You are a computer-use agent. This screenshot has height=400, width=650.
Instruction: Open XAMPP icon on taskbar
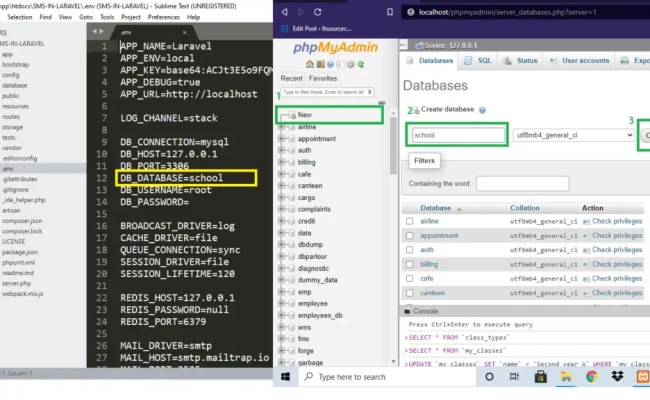(x=643, y=377)
